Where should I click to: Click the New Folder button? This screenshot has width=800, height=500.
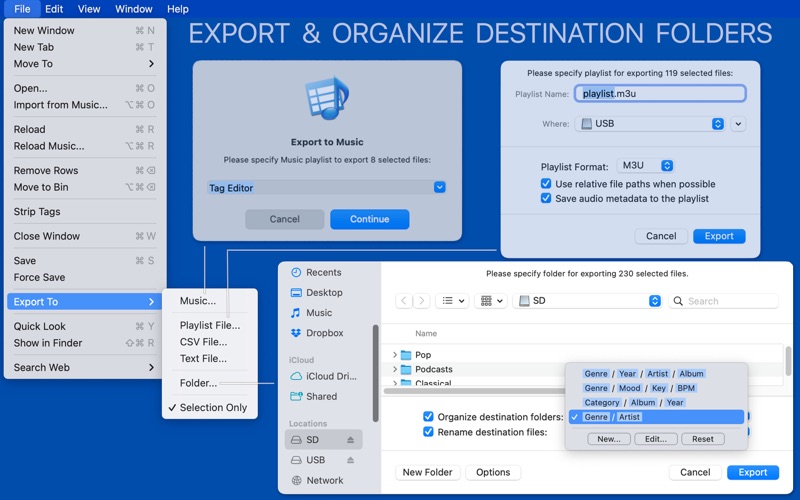click(x=427, y=472)
